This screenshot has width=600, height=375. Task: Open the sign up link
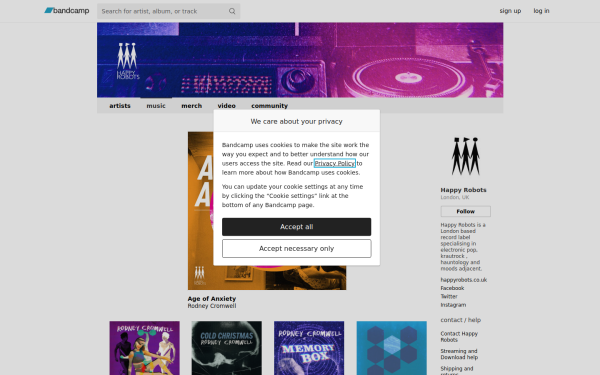(x=510, y=11)
